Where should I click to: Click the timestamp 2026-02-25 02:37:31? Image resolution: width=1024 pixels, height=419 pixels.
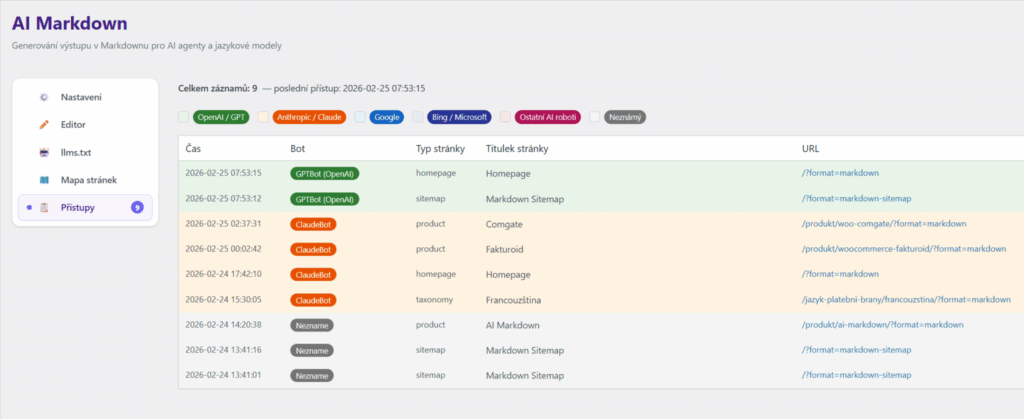coord(223,224)
